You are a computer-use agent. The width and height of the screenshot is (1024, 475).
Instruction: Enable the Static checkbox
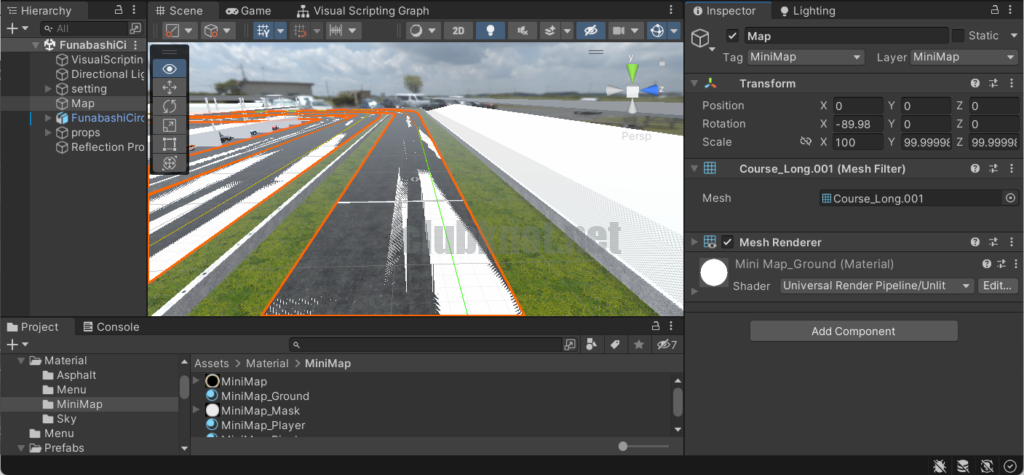[958, 36]
